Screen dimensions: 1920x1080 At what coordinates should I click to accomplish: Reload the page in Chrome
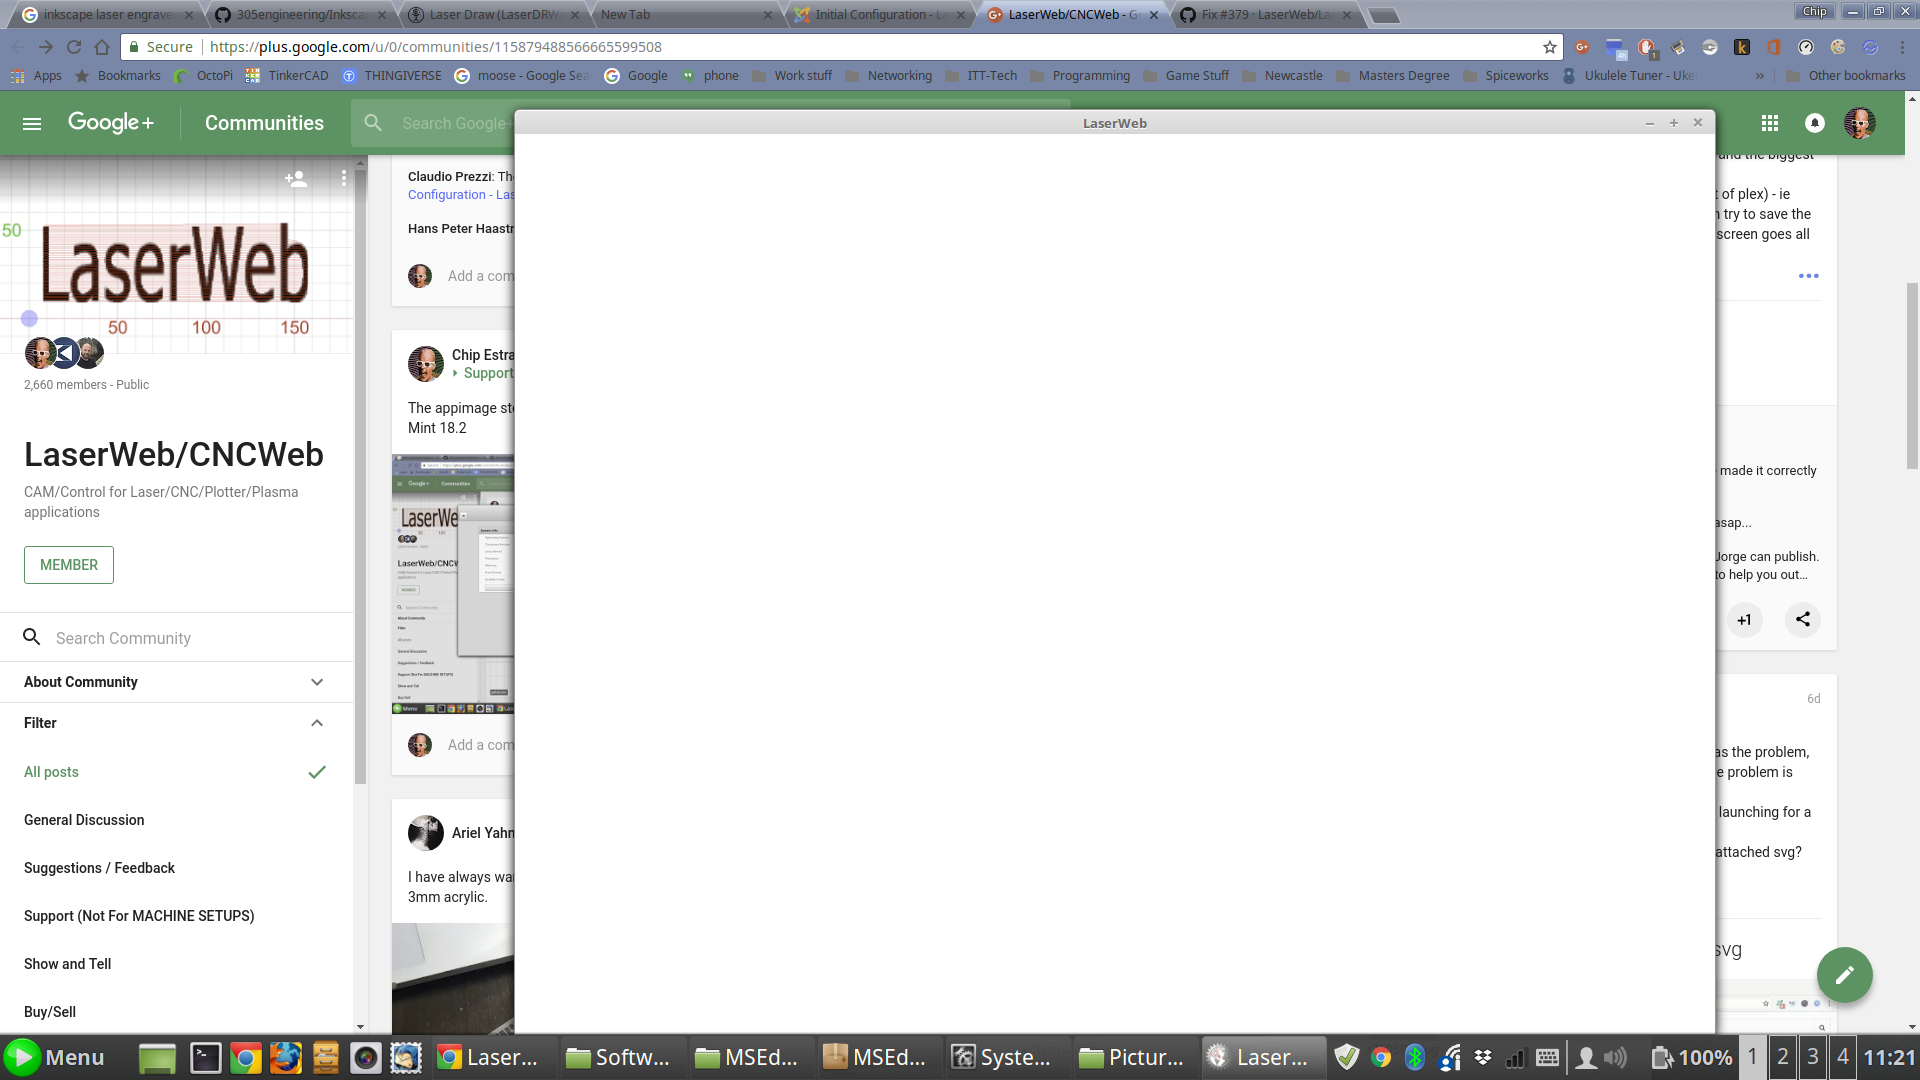tap(74, 47)
